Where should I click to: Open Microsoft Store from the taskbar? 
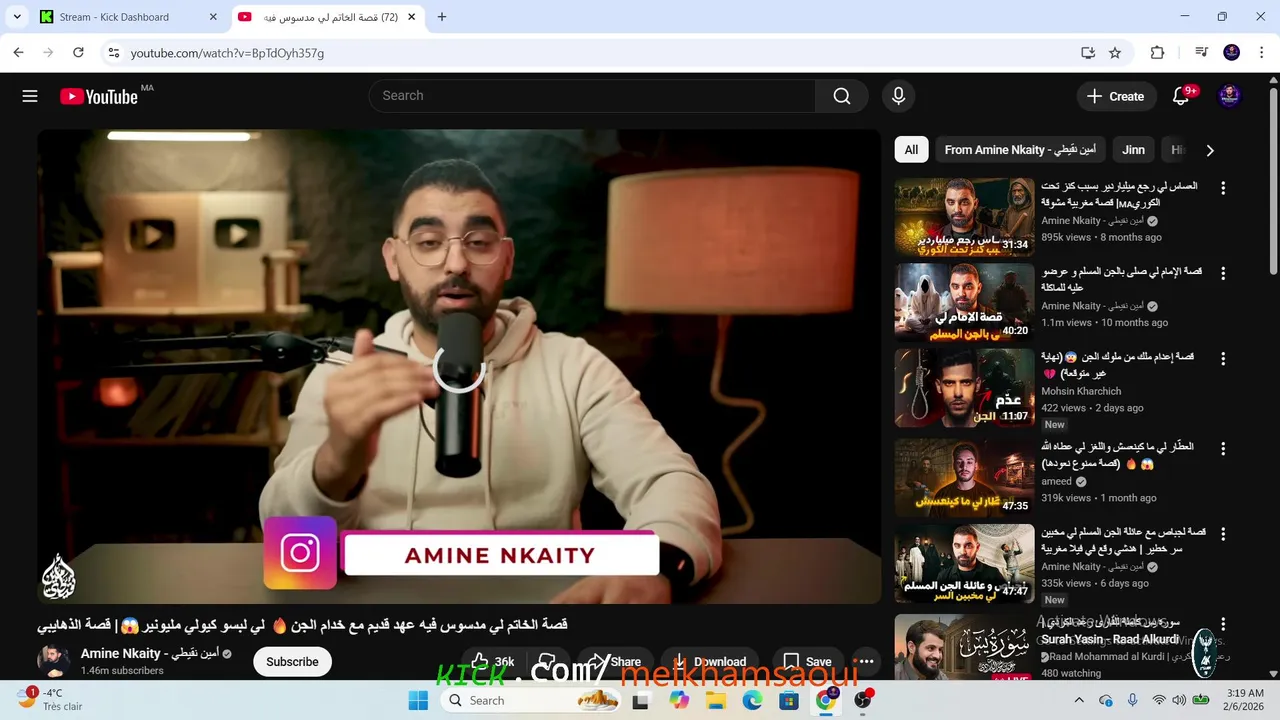tap(789, 701)
